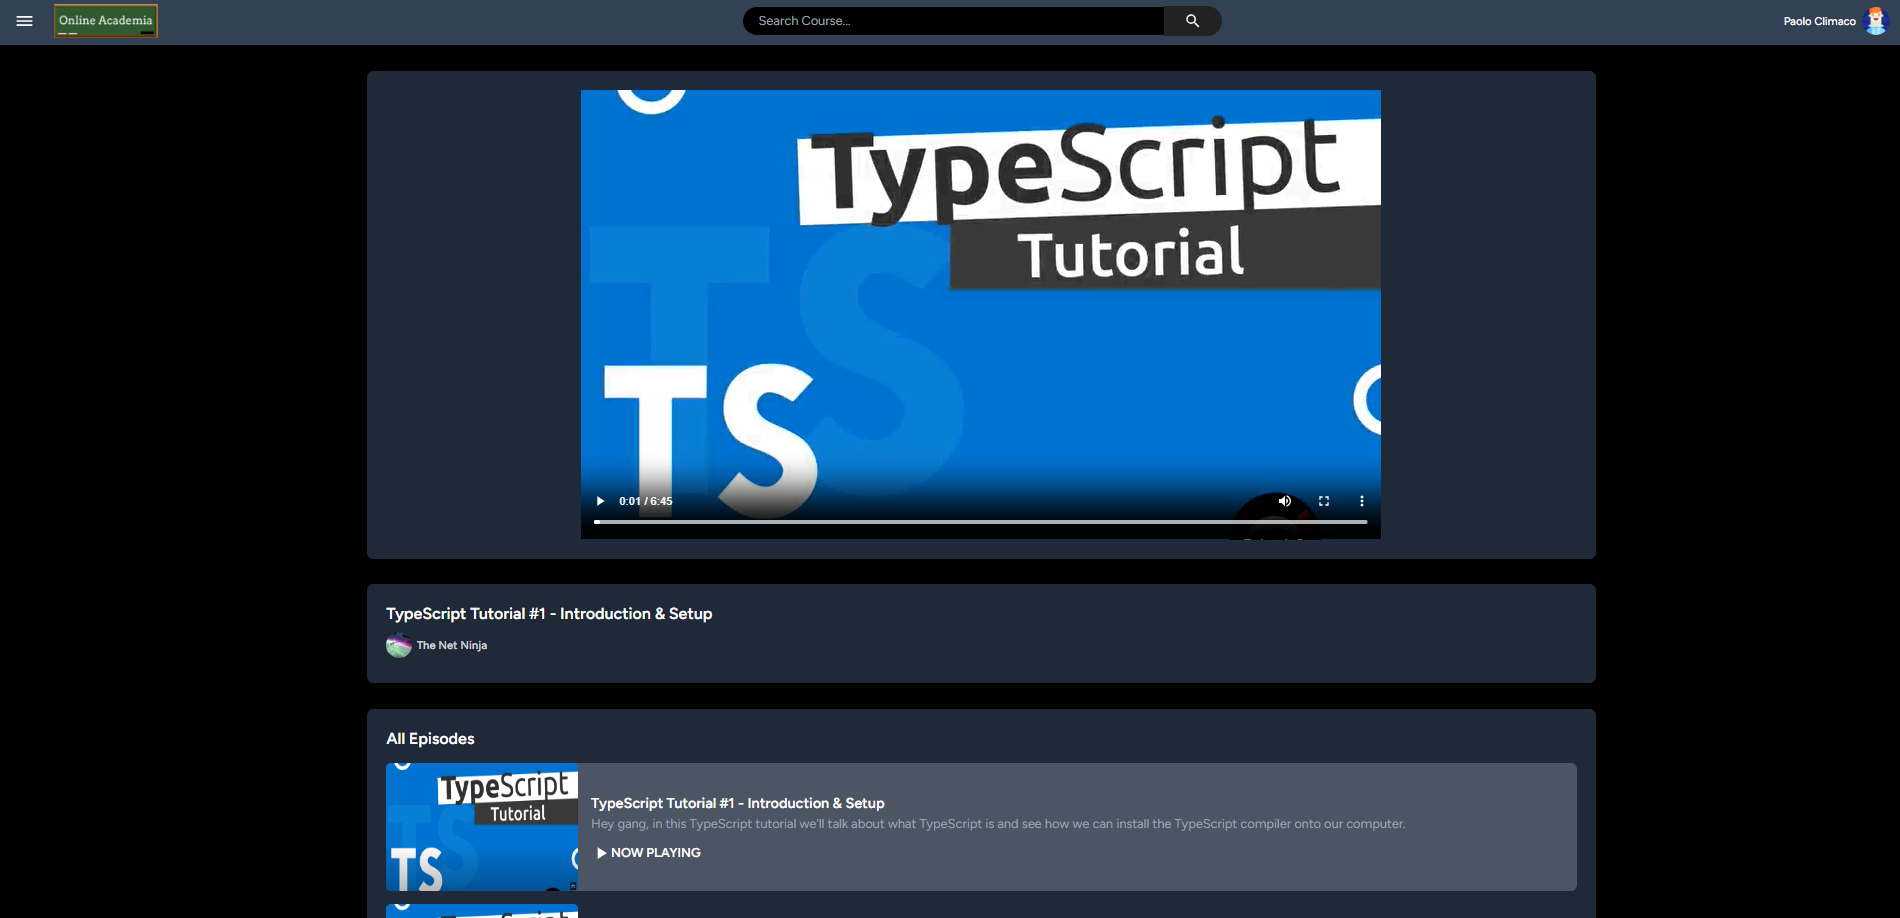Screen dimensions: 1900x918
Task: Click The Net Ninja channel name link
Action: click(452, 645)
